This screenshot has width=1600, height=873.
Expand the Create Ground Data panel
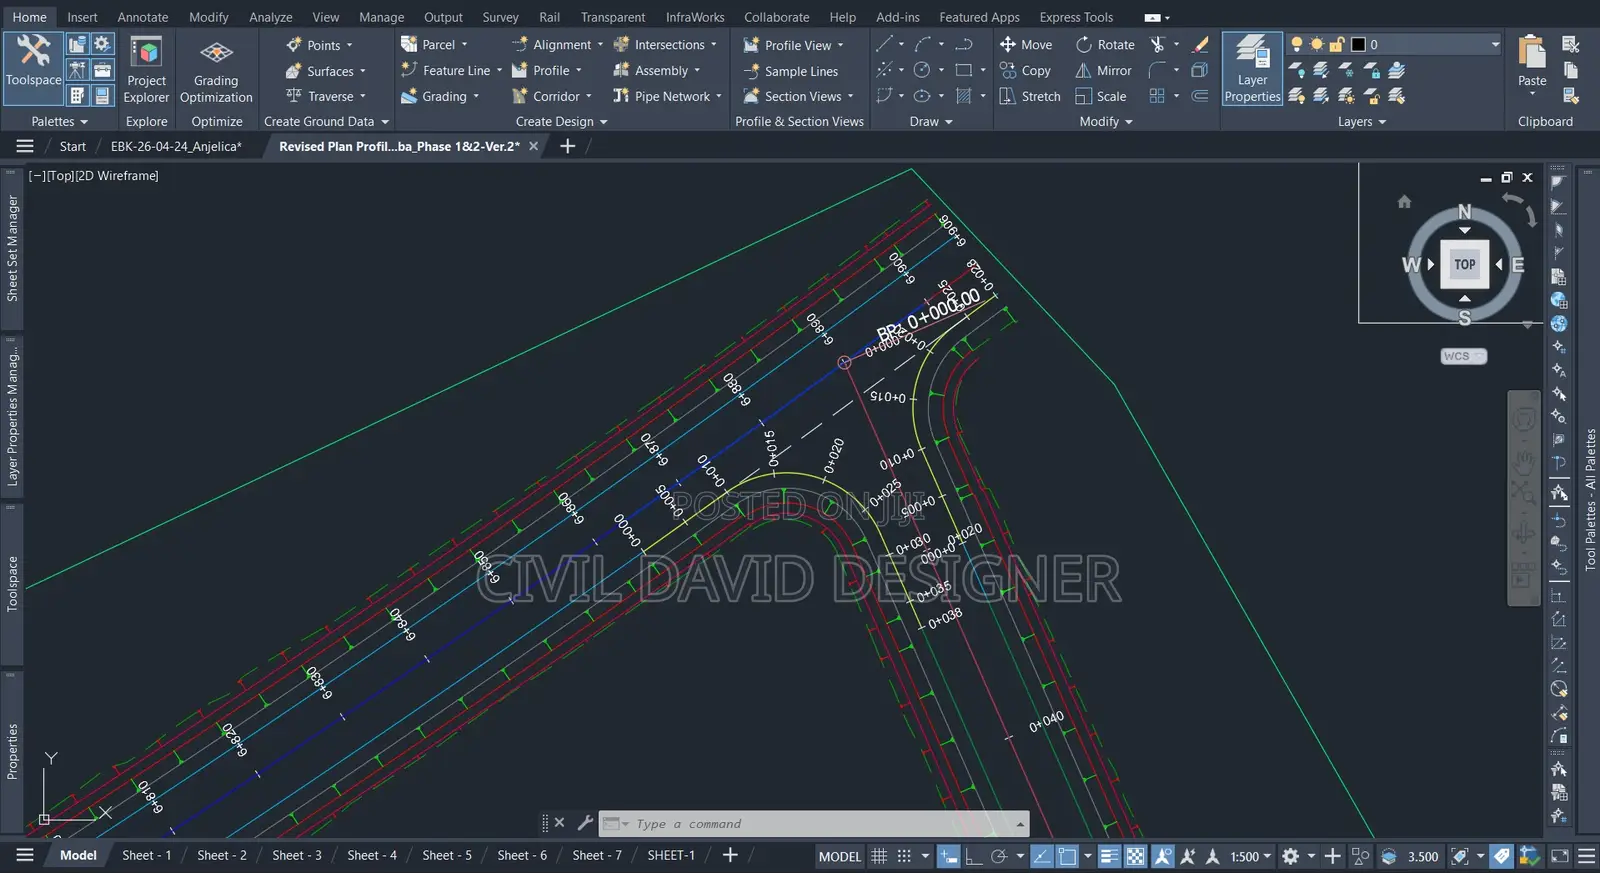[x=326, y=121]
